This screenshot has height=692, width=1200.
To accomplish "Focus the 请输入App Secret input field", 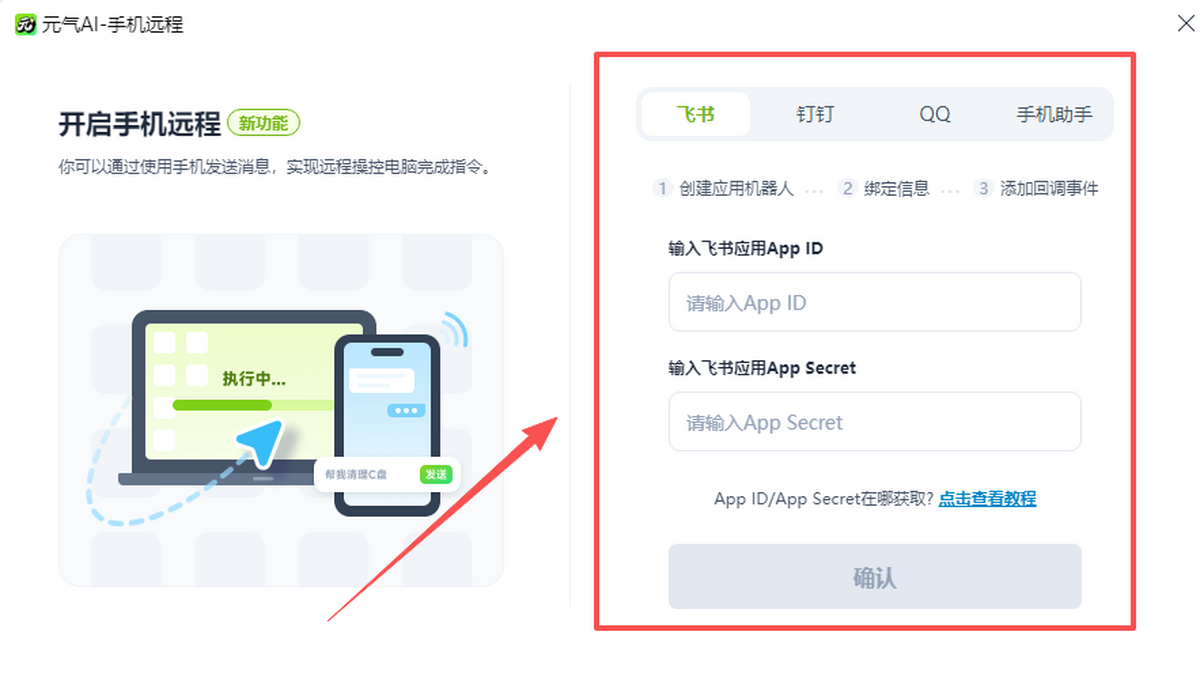I will pyautogui.click(x=875, y=422).
